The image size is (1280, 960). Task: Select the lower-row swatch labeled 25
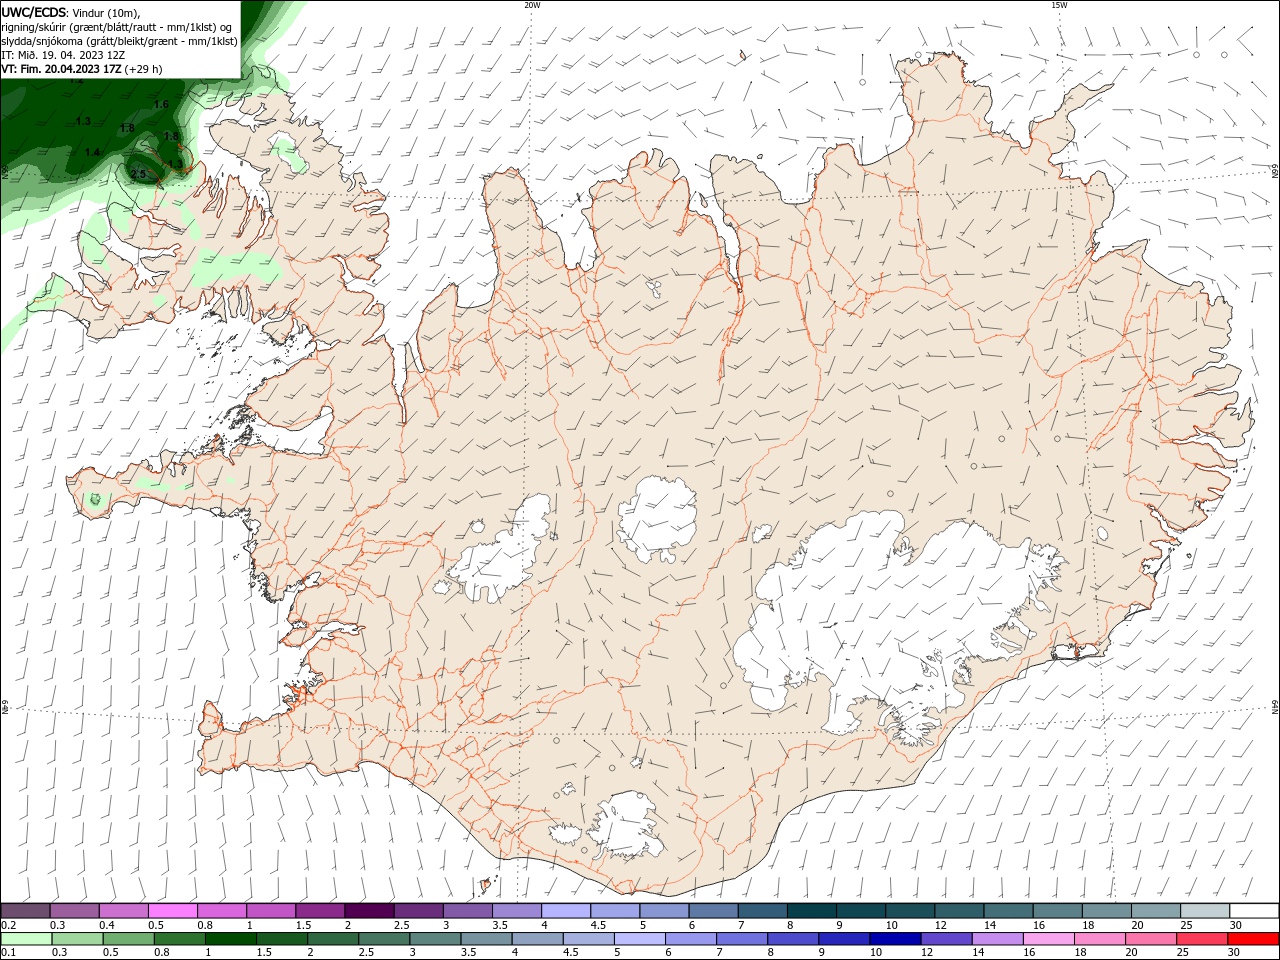tap(1201, 939)
